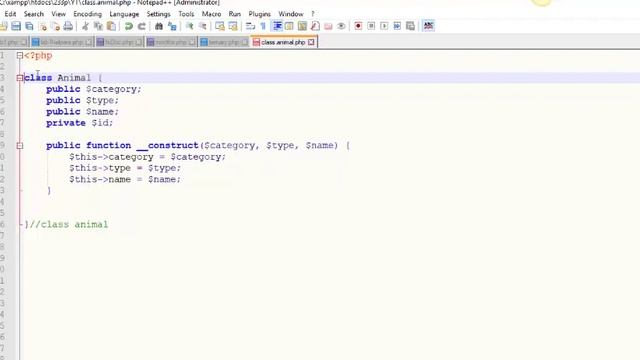Click the Close All documents toolbar icon

tap(56, 27)
